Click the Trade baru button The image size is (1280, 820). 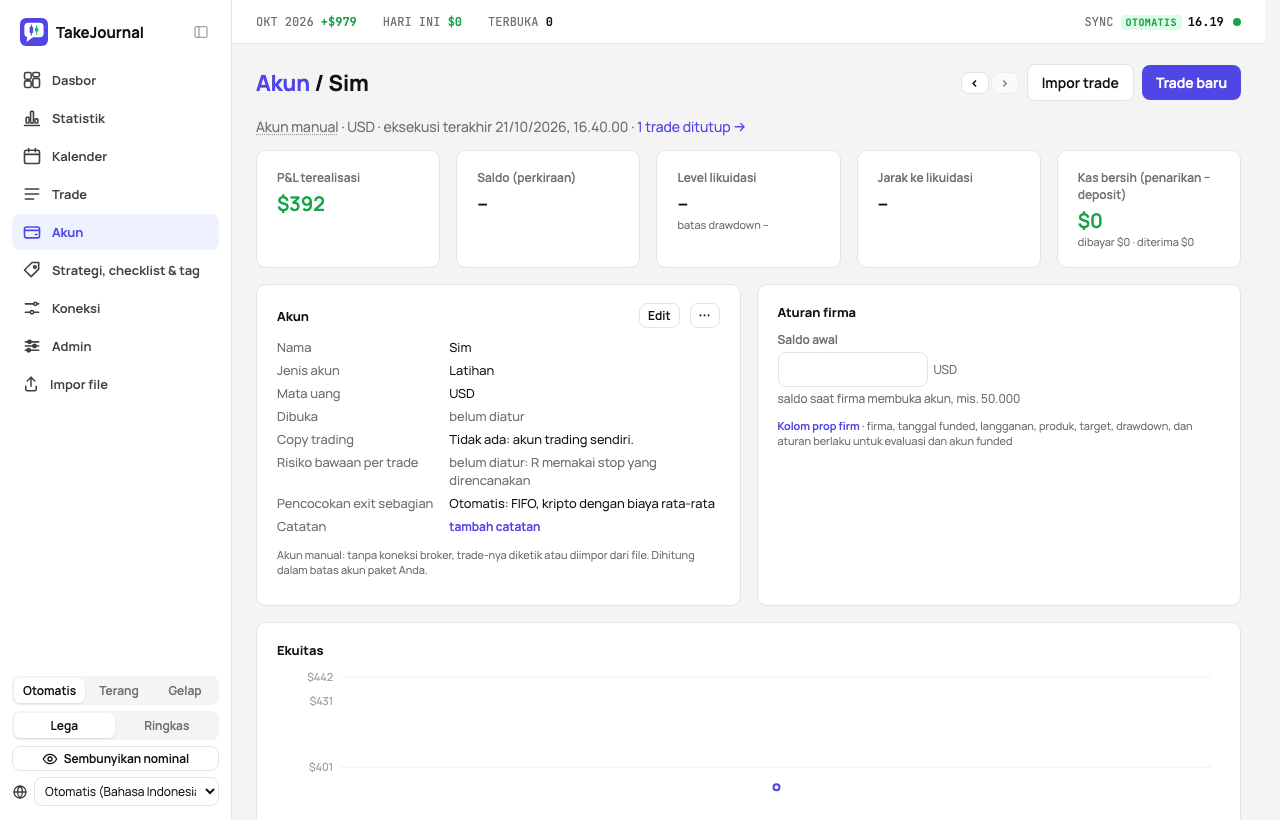1191,83
